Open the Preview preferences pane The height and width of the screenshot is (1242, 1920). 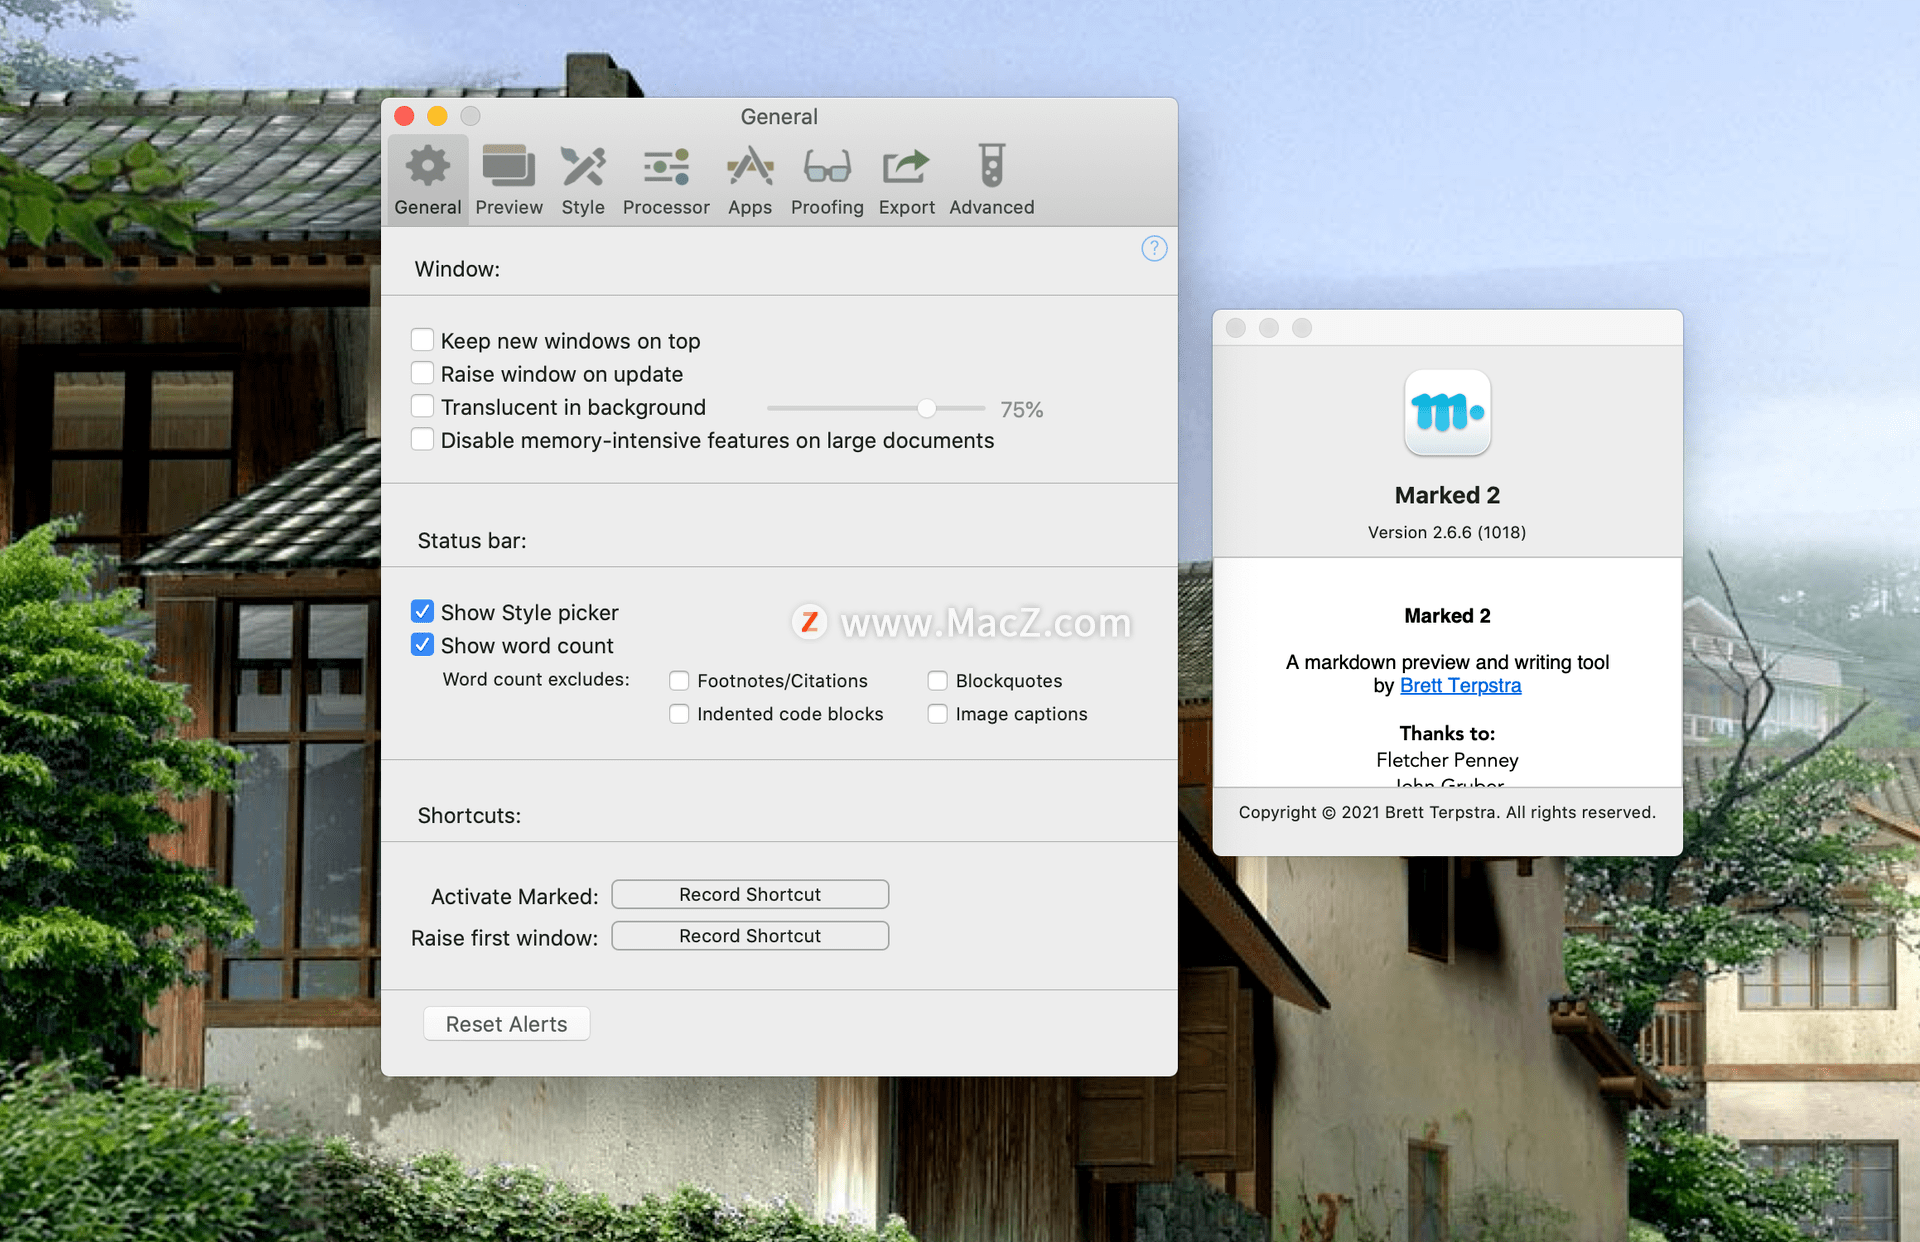509,181
